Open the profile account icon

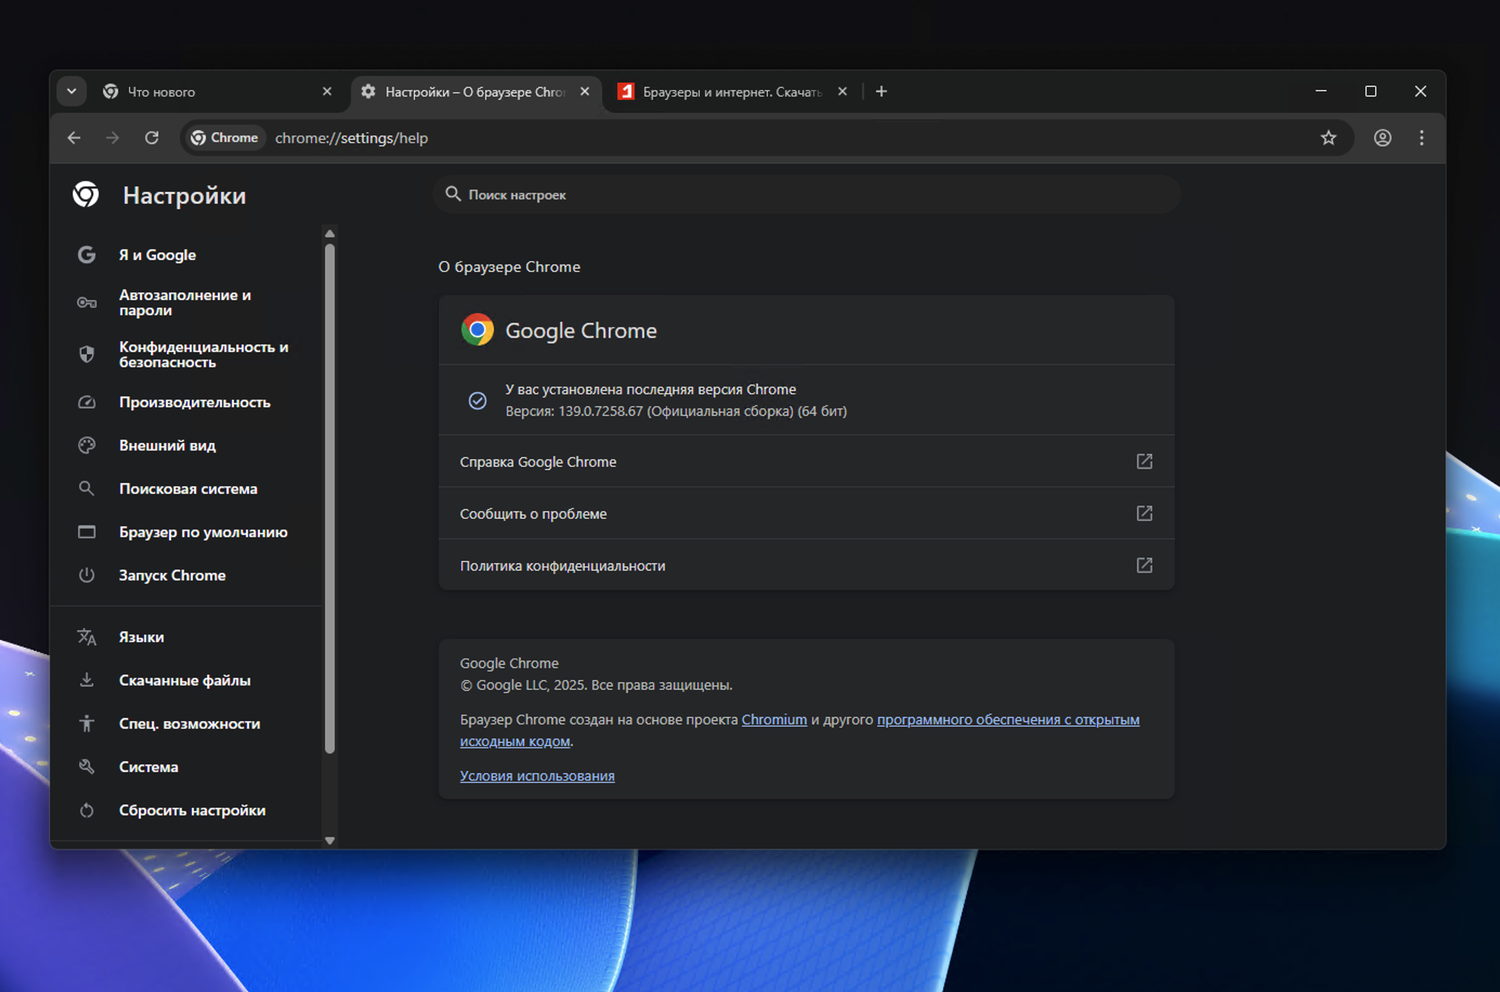1382,138
